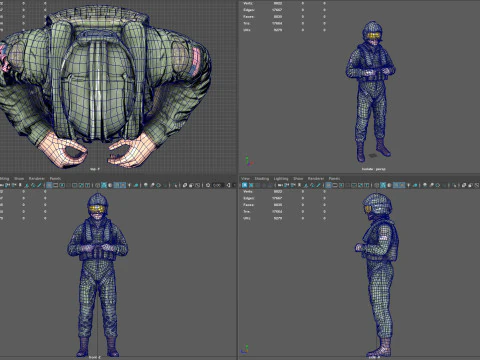The width and height of the screenshot is (480, 360).
Task: Toggle Film Gate in the front view toolbar
Action: pos(55,185)
